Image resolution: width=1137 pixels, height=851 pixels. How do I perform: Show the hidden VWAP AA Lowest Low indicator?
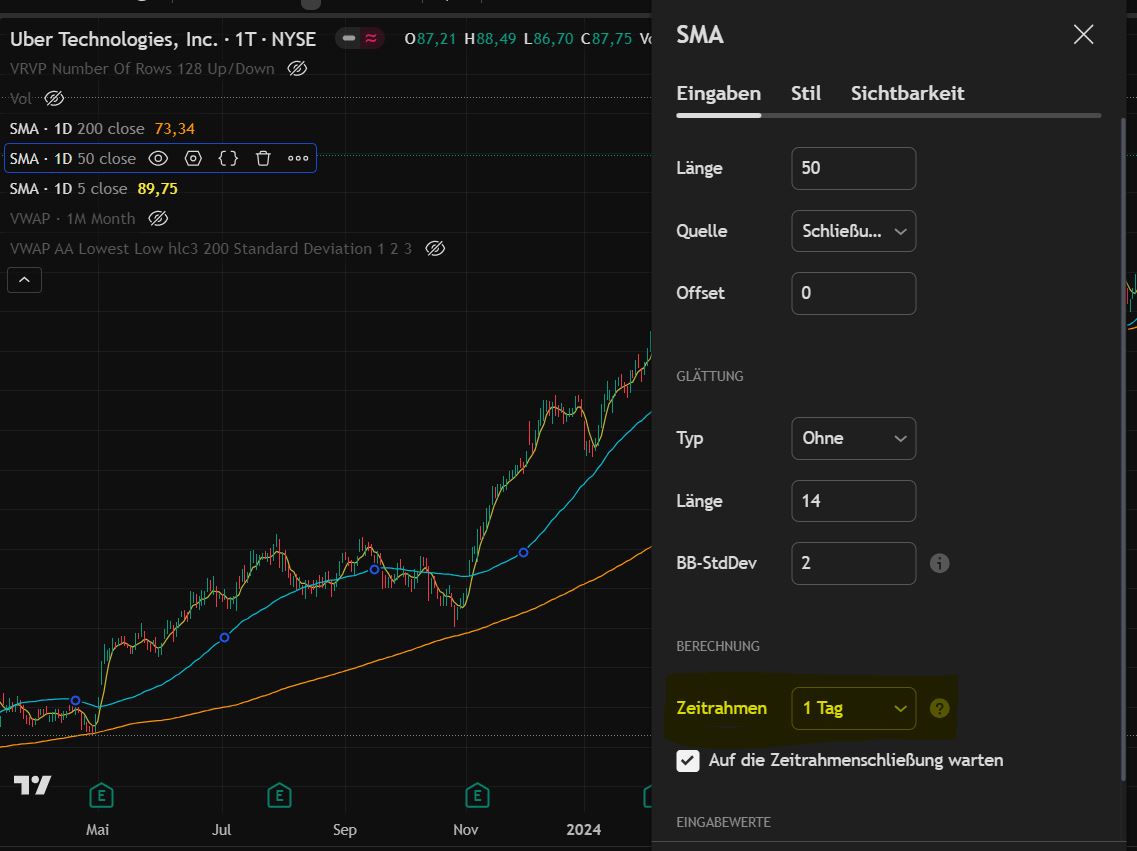point(435,248)
